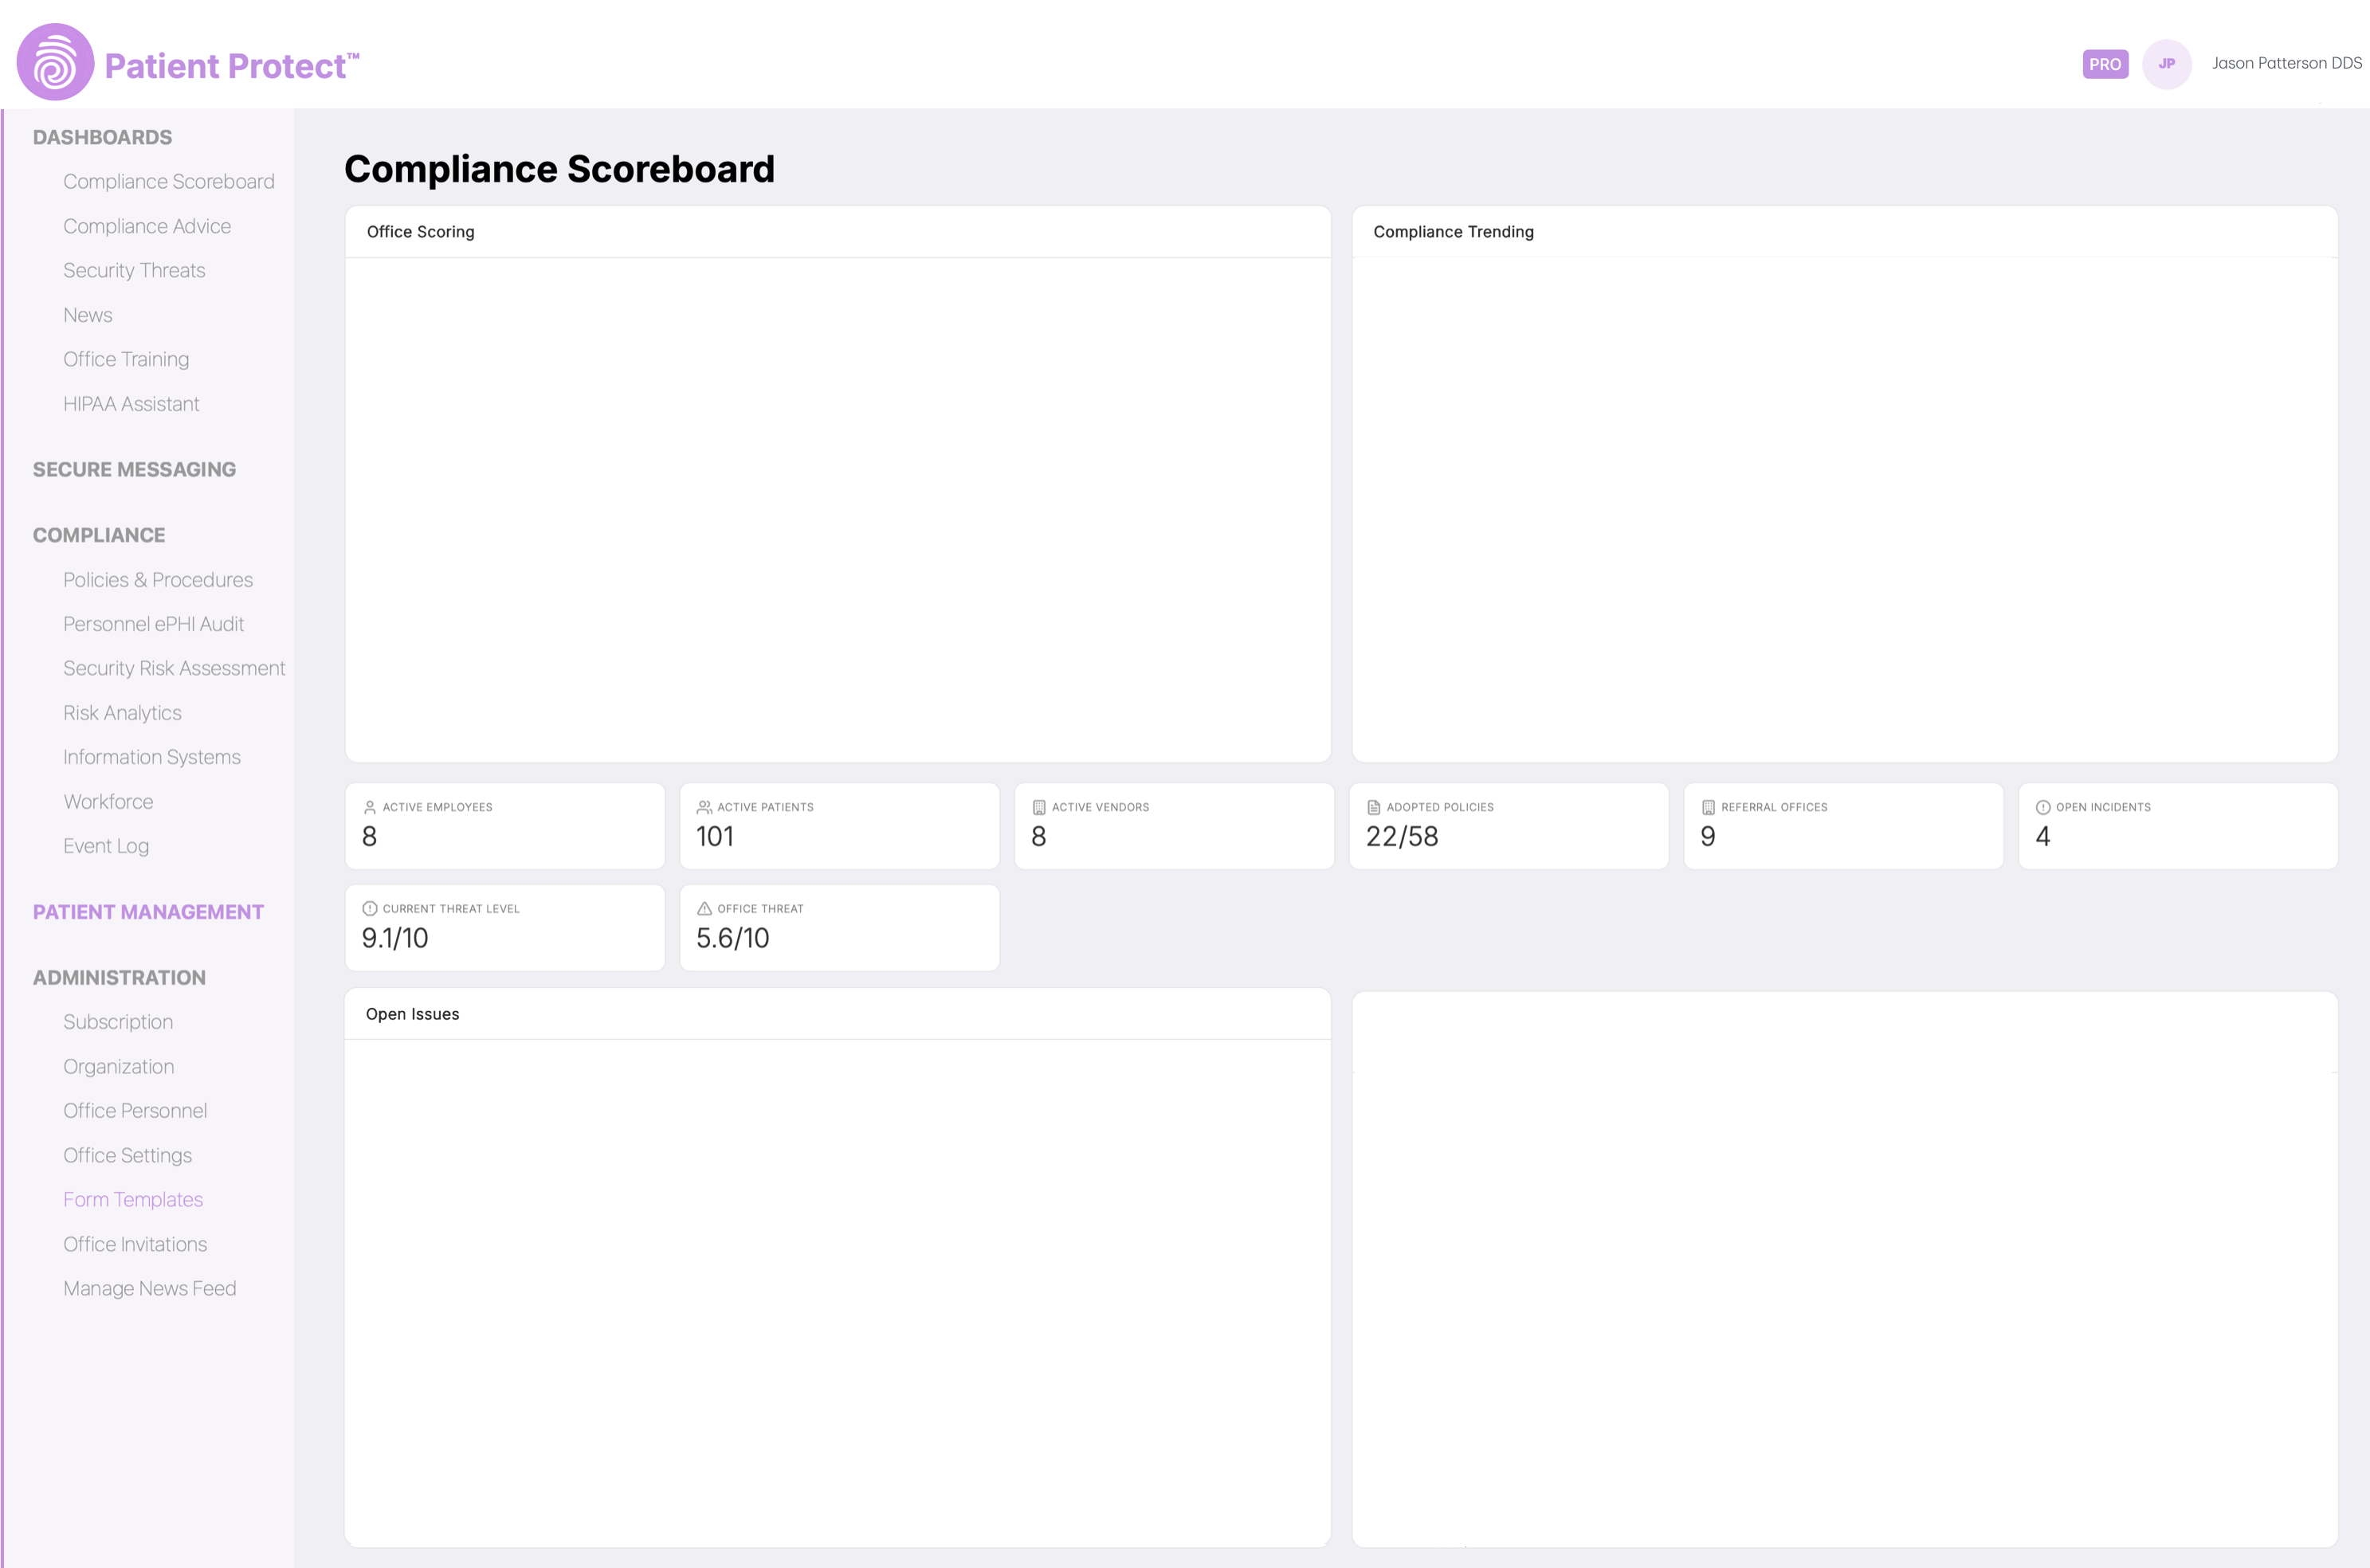Click the JP user avatar circle
Image resolution: width=2370 pixels, height=1568 pixels.
[2166, 64]
